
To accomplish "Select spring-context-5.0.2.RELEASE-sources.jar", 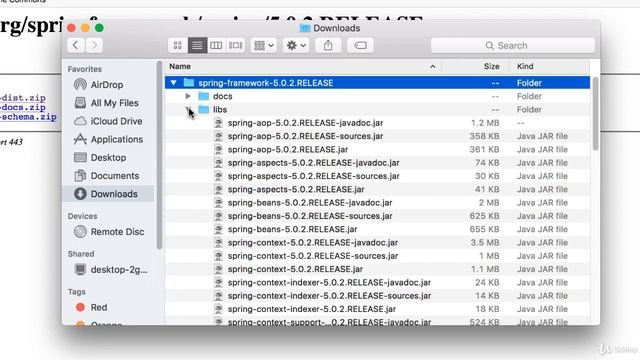I will click(x=378, y=256).
